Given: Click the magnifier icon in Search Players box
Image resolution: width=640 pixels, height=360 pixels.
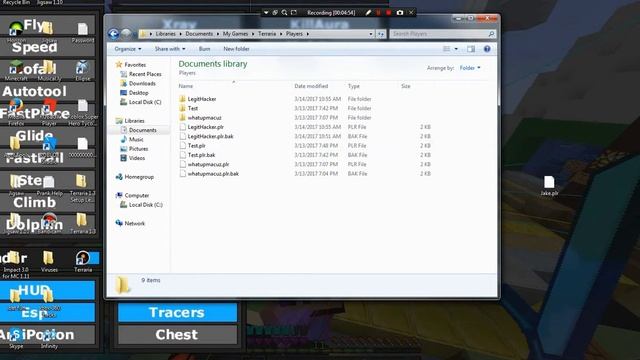Looking at the screenshot, I should click(x=491, y=34).
